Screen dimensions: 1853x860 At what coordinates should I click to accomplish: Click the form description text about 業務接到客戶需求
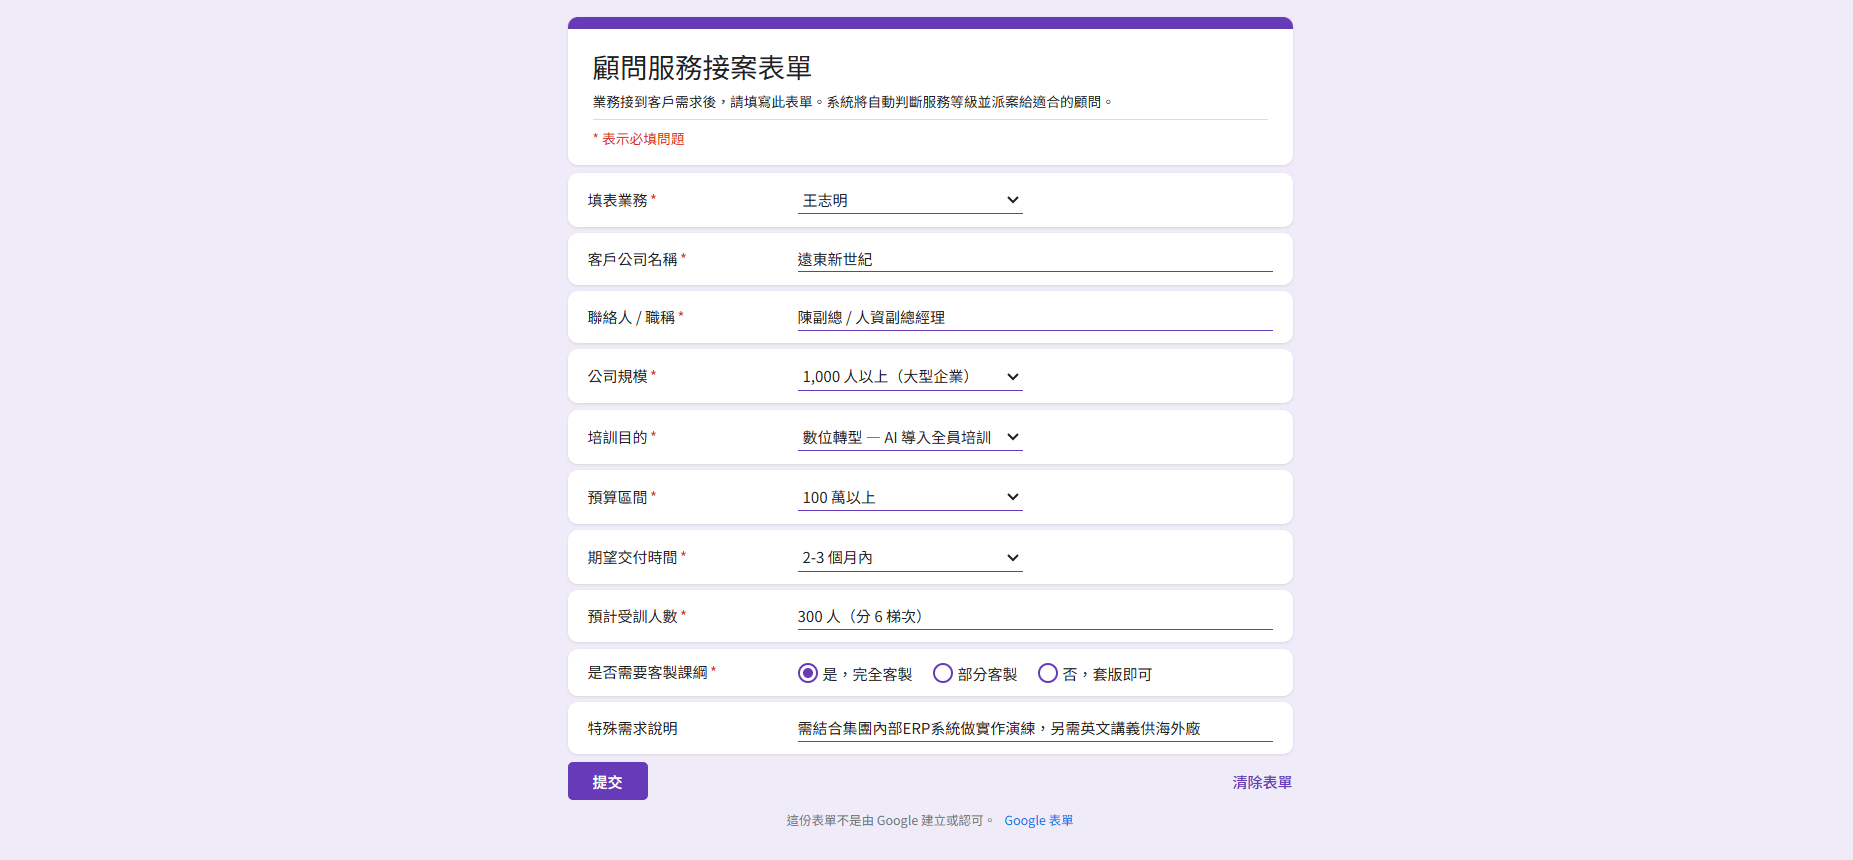(853, 102)
